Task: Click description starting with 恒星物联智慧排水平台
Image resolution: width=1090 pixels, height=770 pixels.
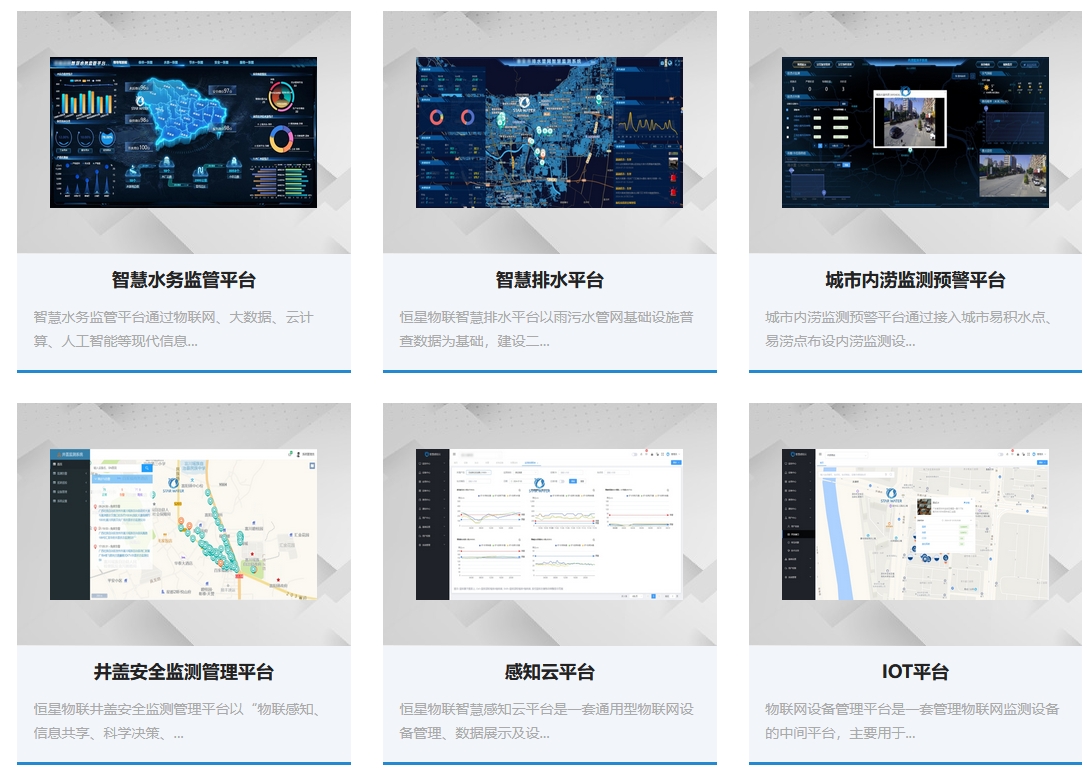Action: (x=546, y=329)
